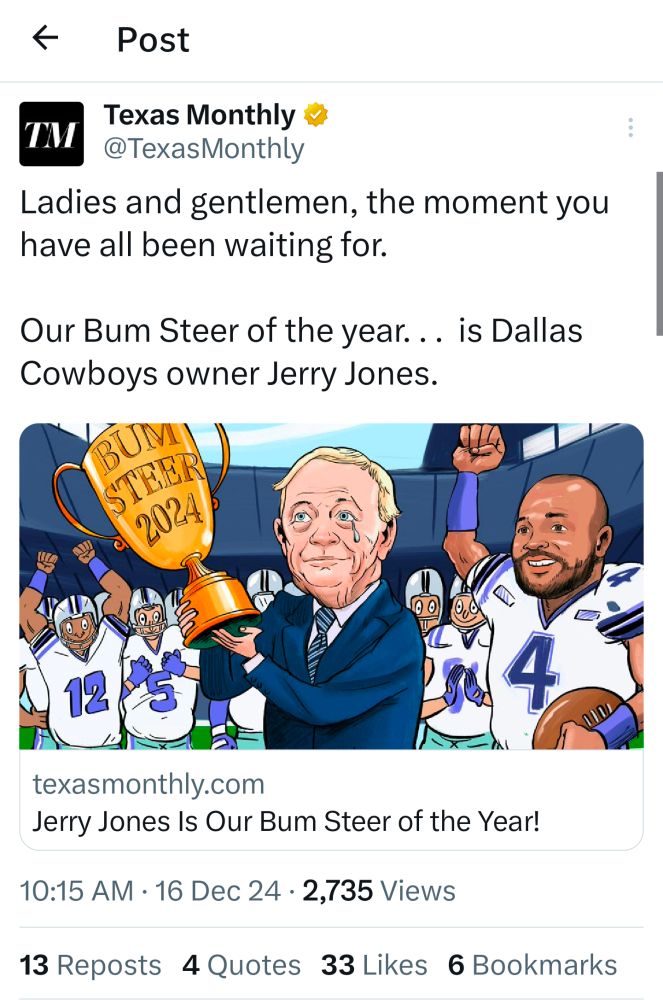663x1000 pixels.
Task: Open the texasmonthly.com link domain
Action: [x=149, y=784]
